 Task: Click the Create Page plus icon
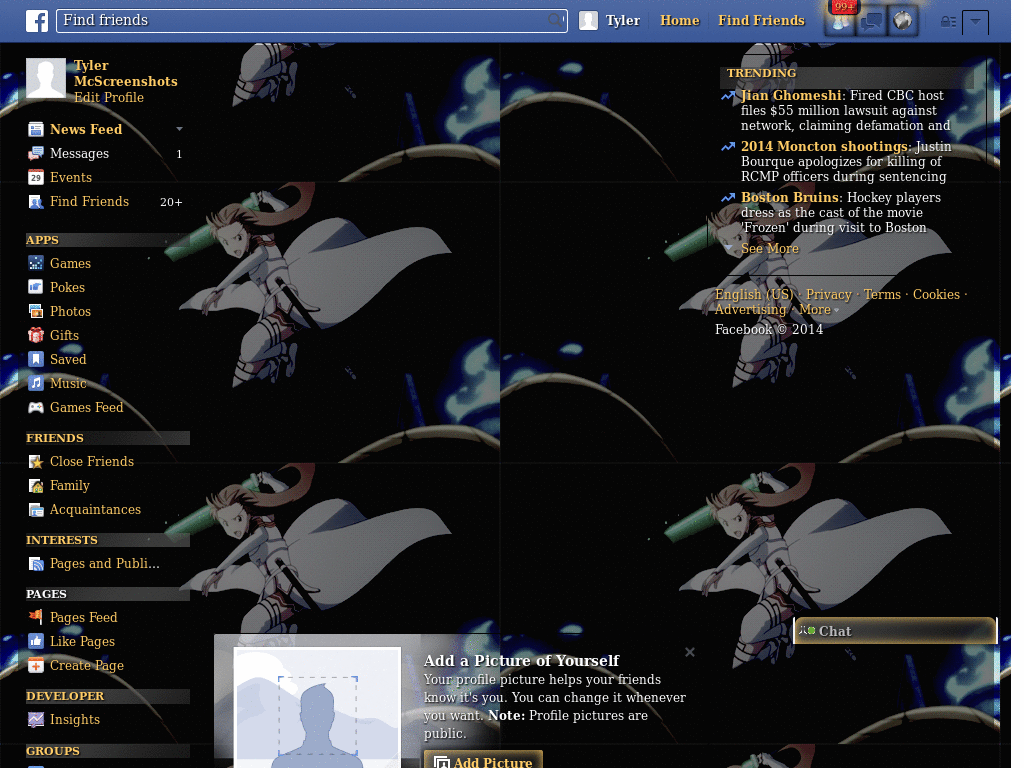36,665
